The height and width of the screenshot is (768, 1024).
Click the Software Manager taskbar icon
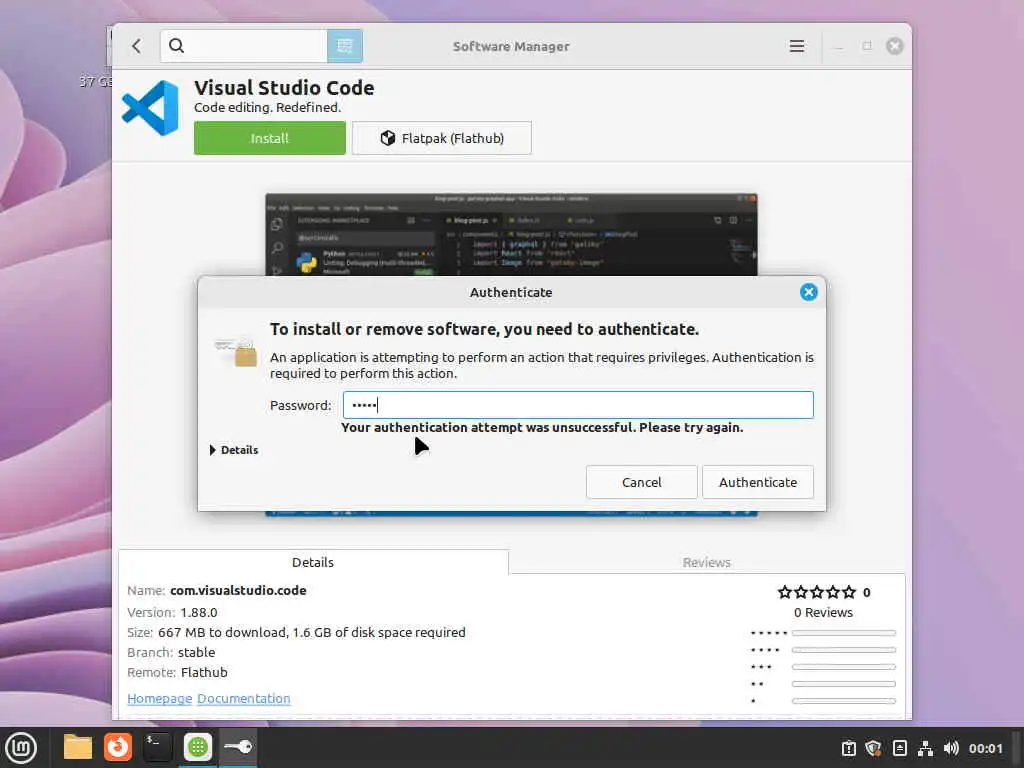pyautogui.click(x=198, y=747)
